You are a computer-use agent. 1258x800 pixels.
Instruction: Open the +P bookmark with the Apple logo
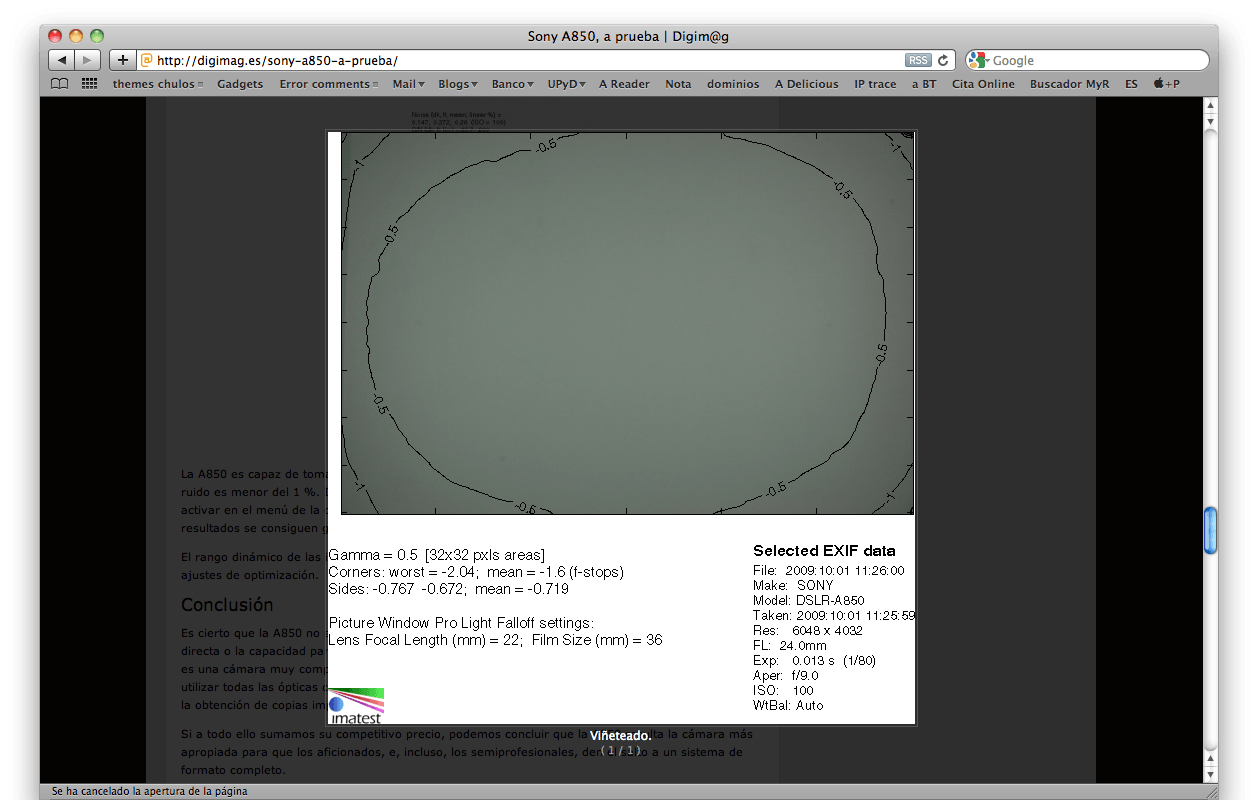tap(1166, 84)
